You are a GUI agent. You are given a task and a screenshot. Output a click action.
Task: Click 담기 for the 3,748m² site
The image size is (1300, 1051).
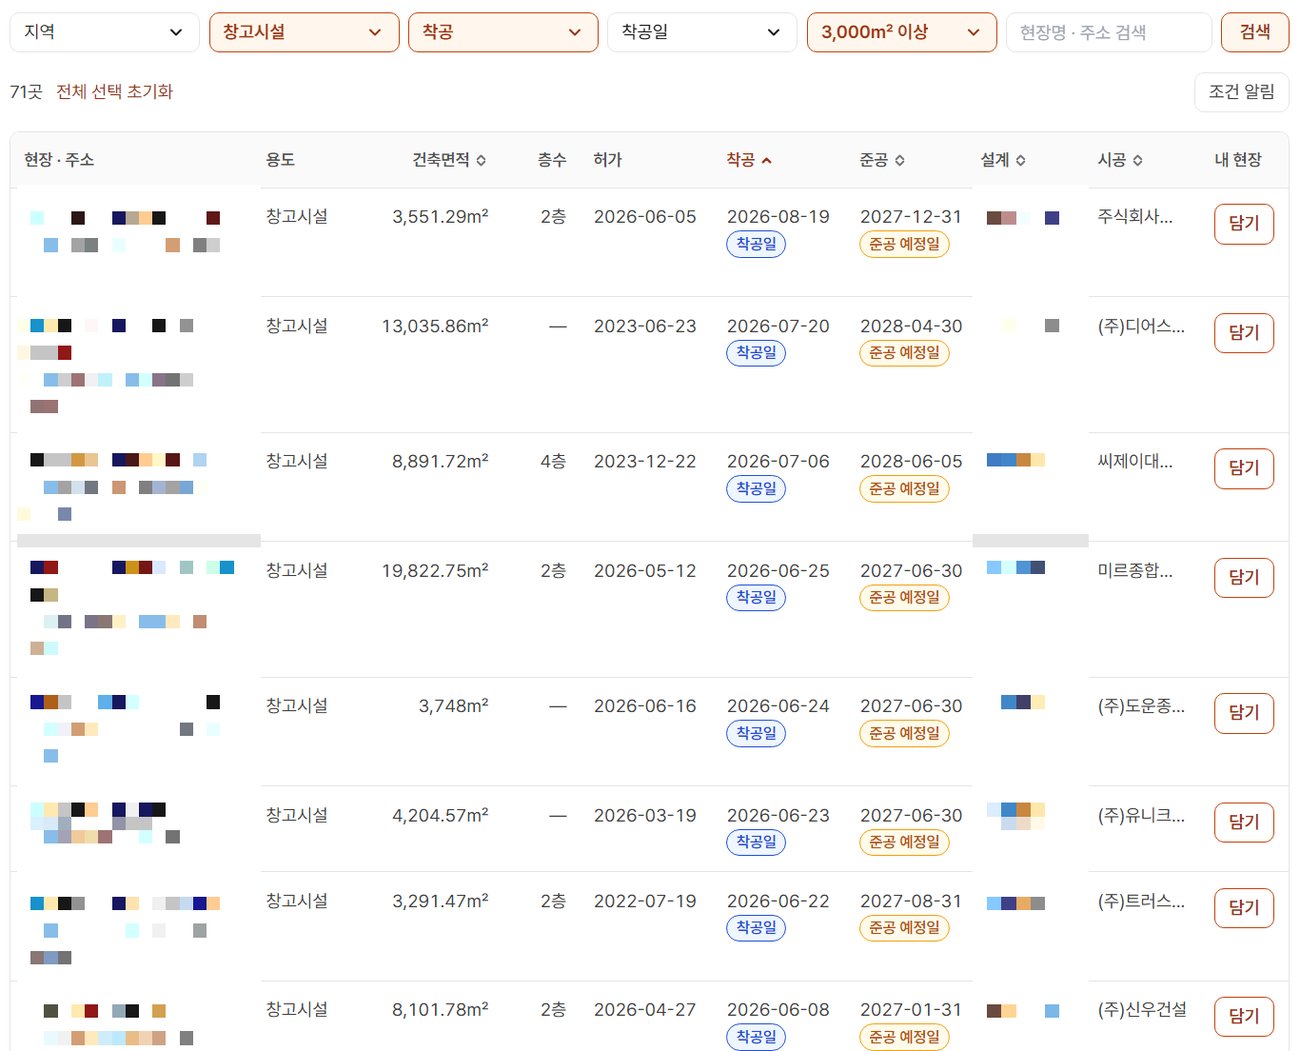pyautogui.click(x=1244, y=713)
